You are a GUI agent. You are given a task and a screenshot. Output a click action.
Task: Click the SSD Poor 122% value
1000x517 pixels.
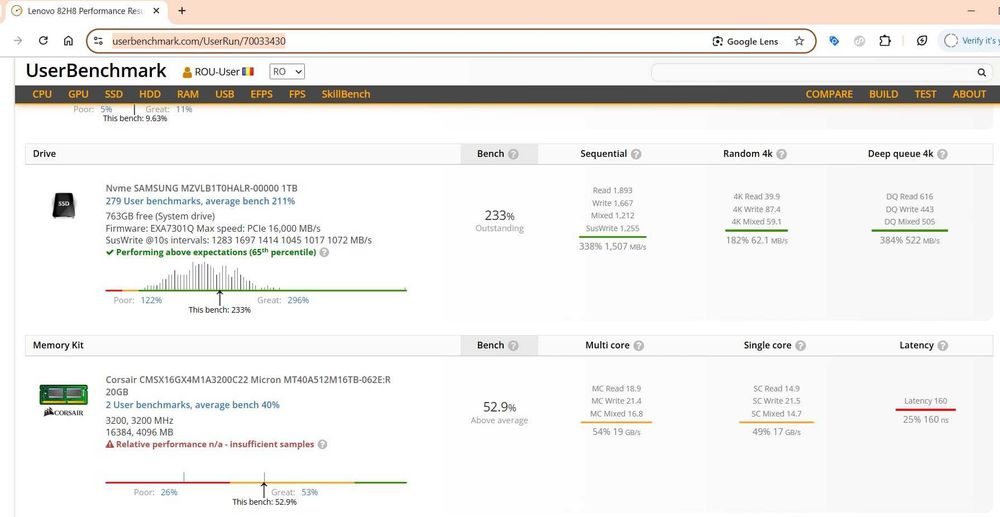tap(151, 300)
